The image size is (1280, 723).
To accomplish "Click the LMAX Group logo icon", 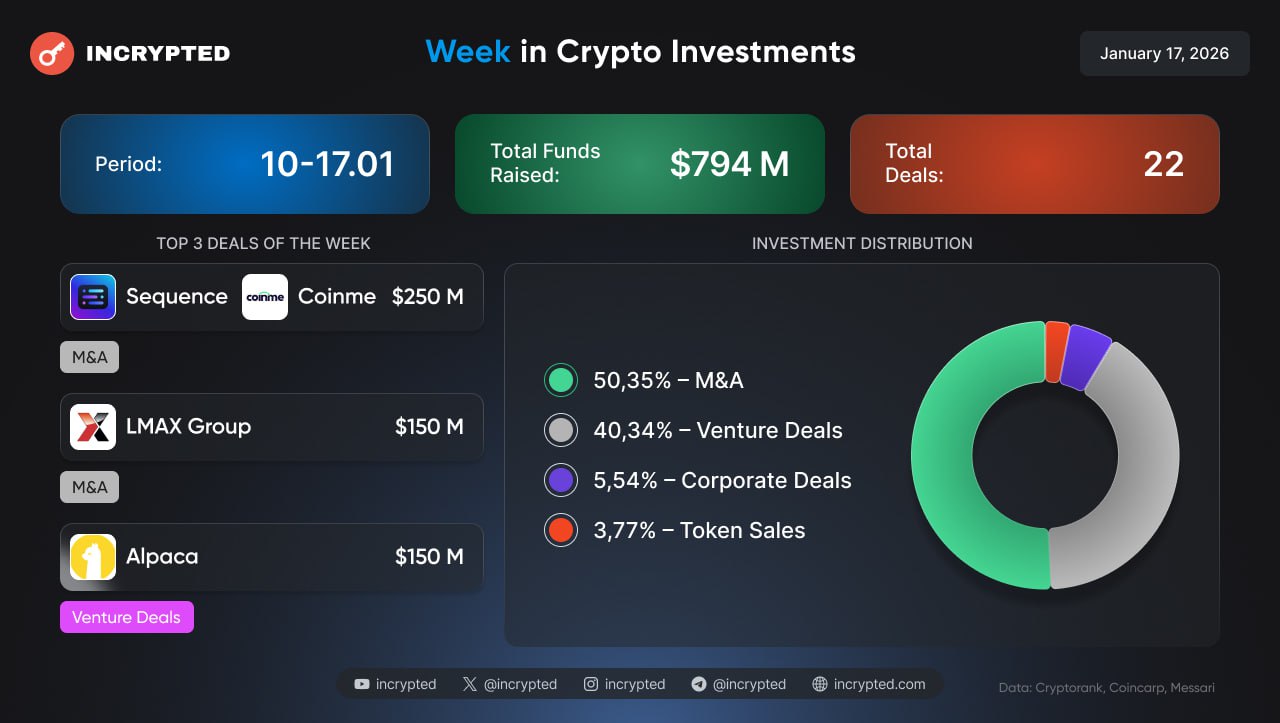I will click(x=93, y=427).
